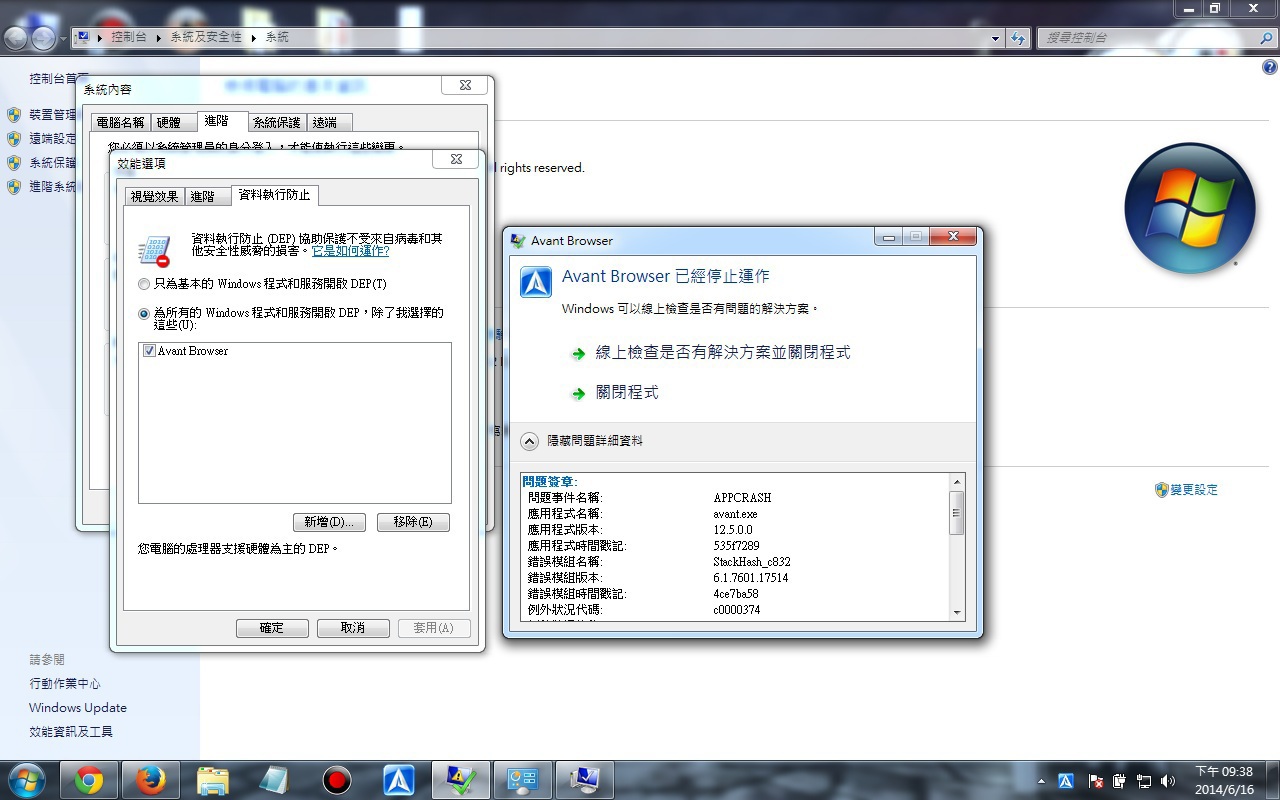This screenshot has width=1280, height=800.
Task: Click the Avant Browser logo in the crash dialog
Action: click(x=536, y=282)
